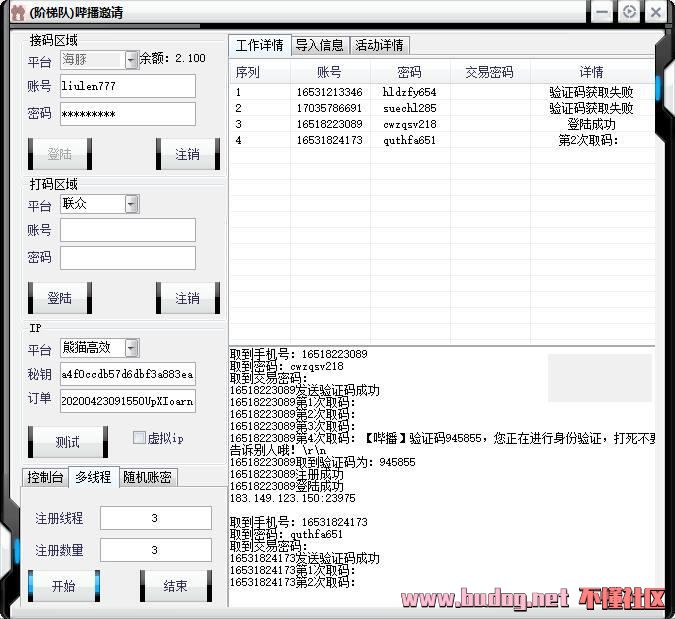This screenshot has height=619, width=675.
Task: Click the 秘钥 input field
Action: tap(128, 374)
